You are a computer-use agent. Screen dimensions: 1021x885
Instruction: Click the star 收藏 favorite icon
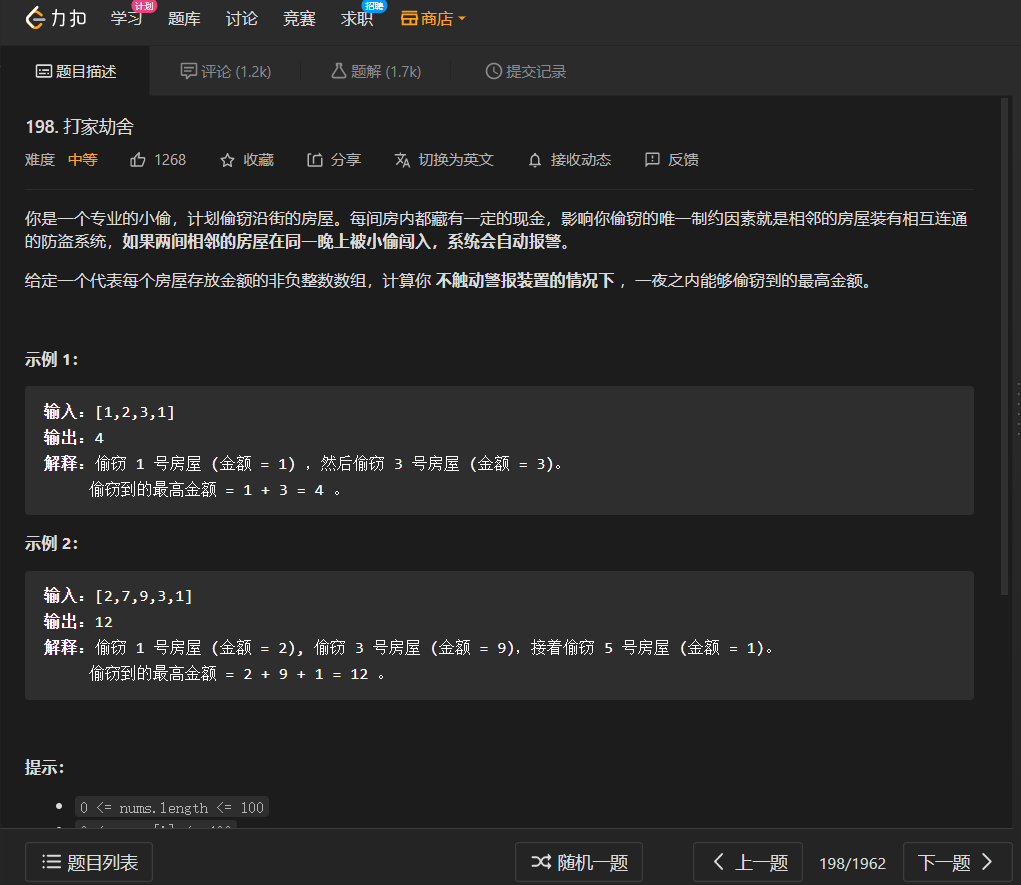coord(227,160)
